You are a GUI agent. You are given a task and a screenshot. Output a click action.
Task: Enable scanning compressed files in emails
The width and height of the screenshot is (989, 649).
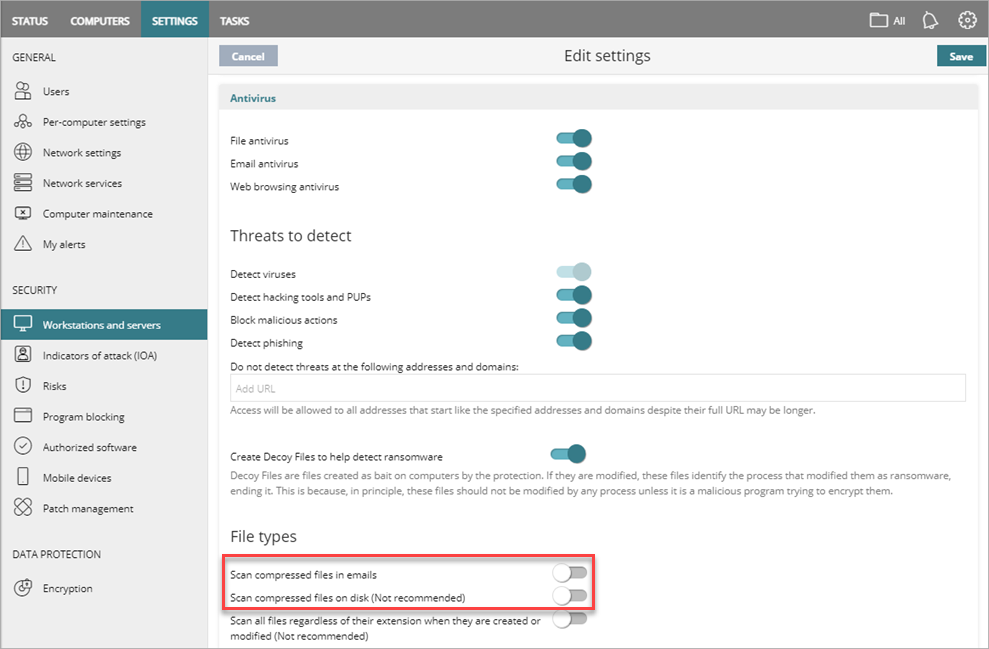[570, 573]
